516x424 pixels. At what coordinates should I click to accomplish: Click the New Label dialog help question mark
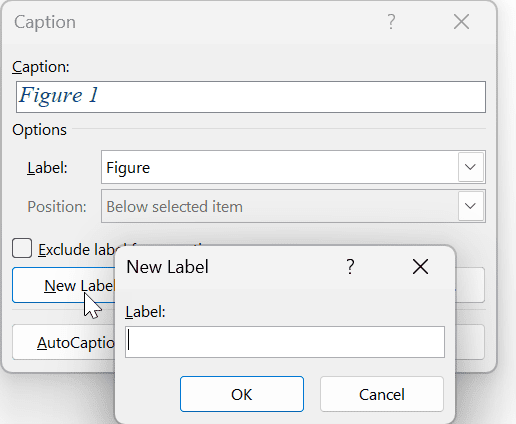[350, 267]
